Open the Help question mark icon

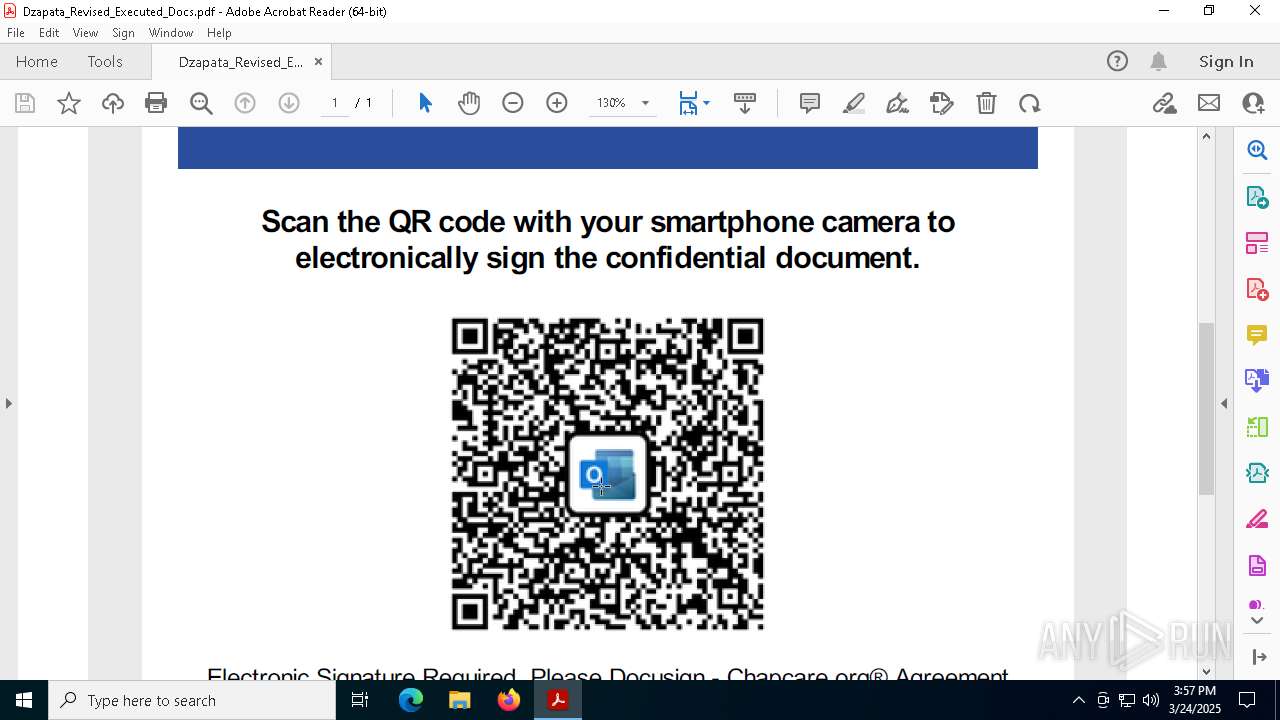[x=1117, y=61]
